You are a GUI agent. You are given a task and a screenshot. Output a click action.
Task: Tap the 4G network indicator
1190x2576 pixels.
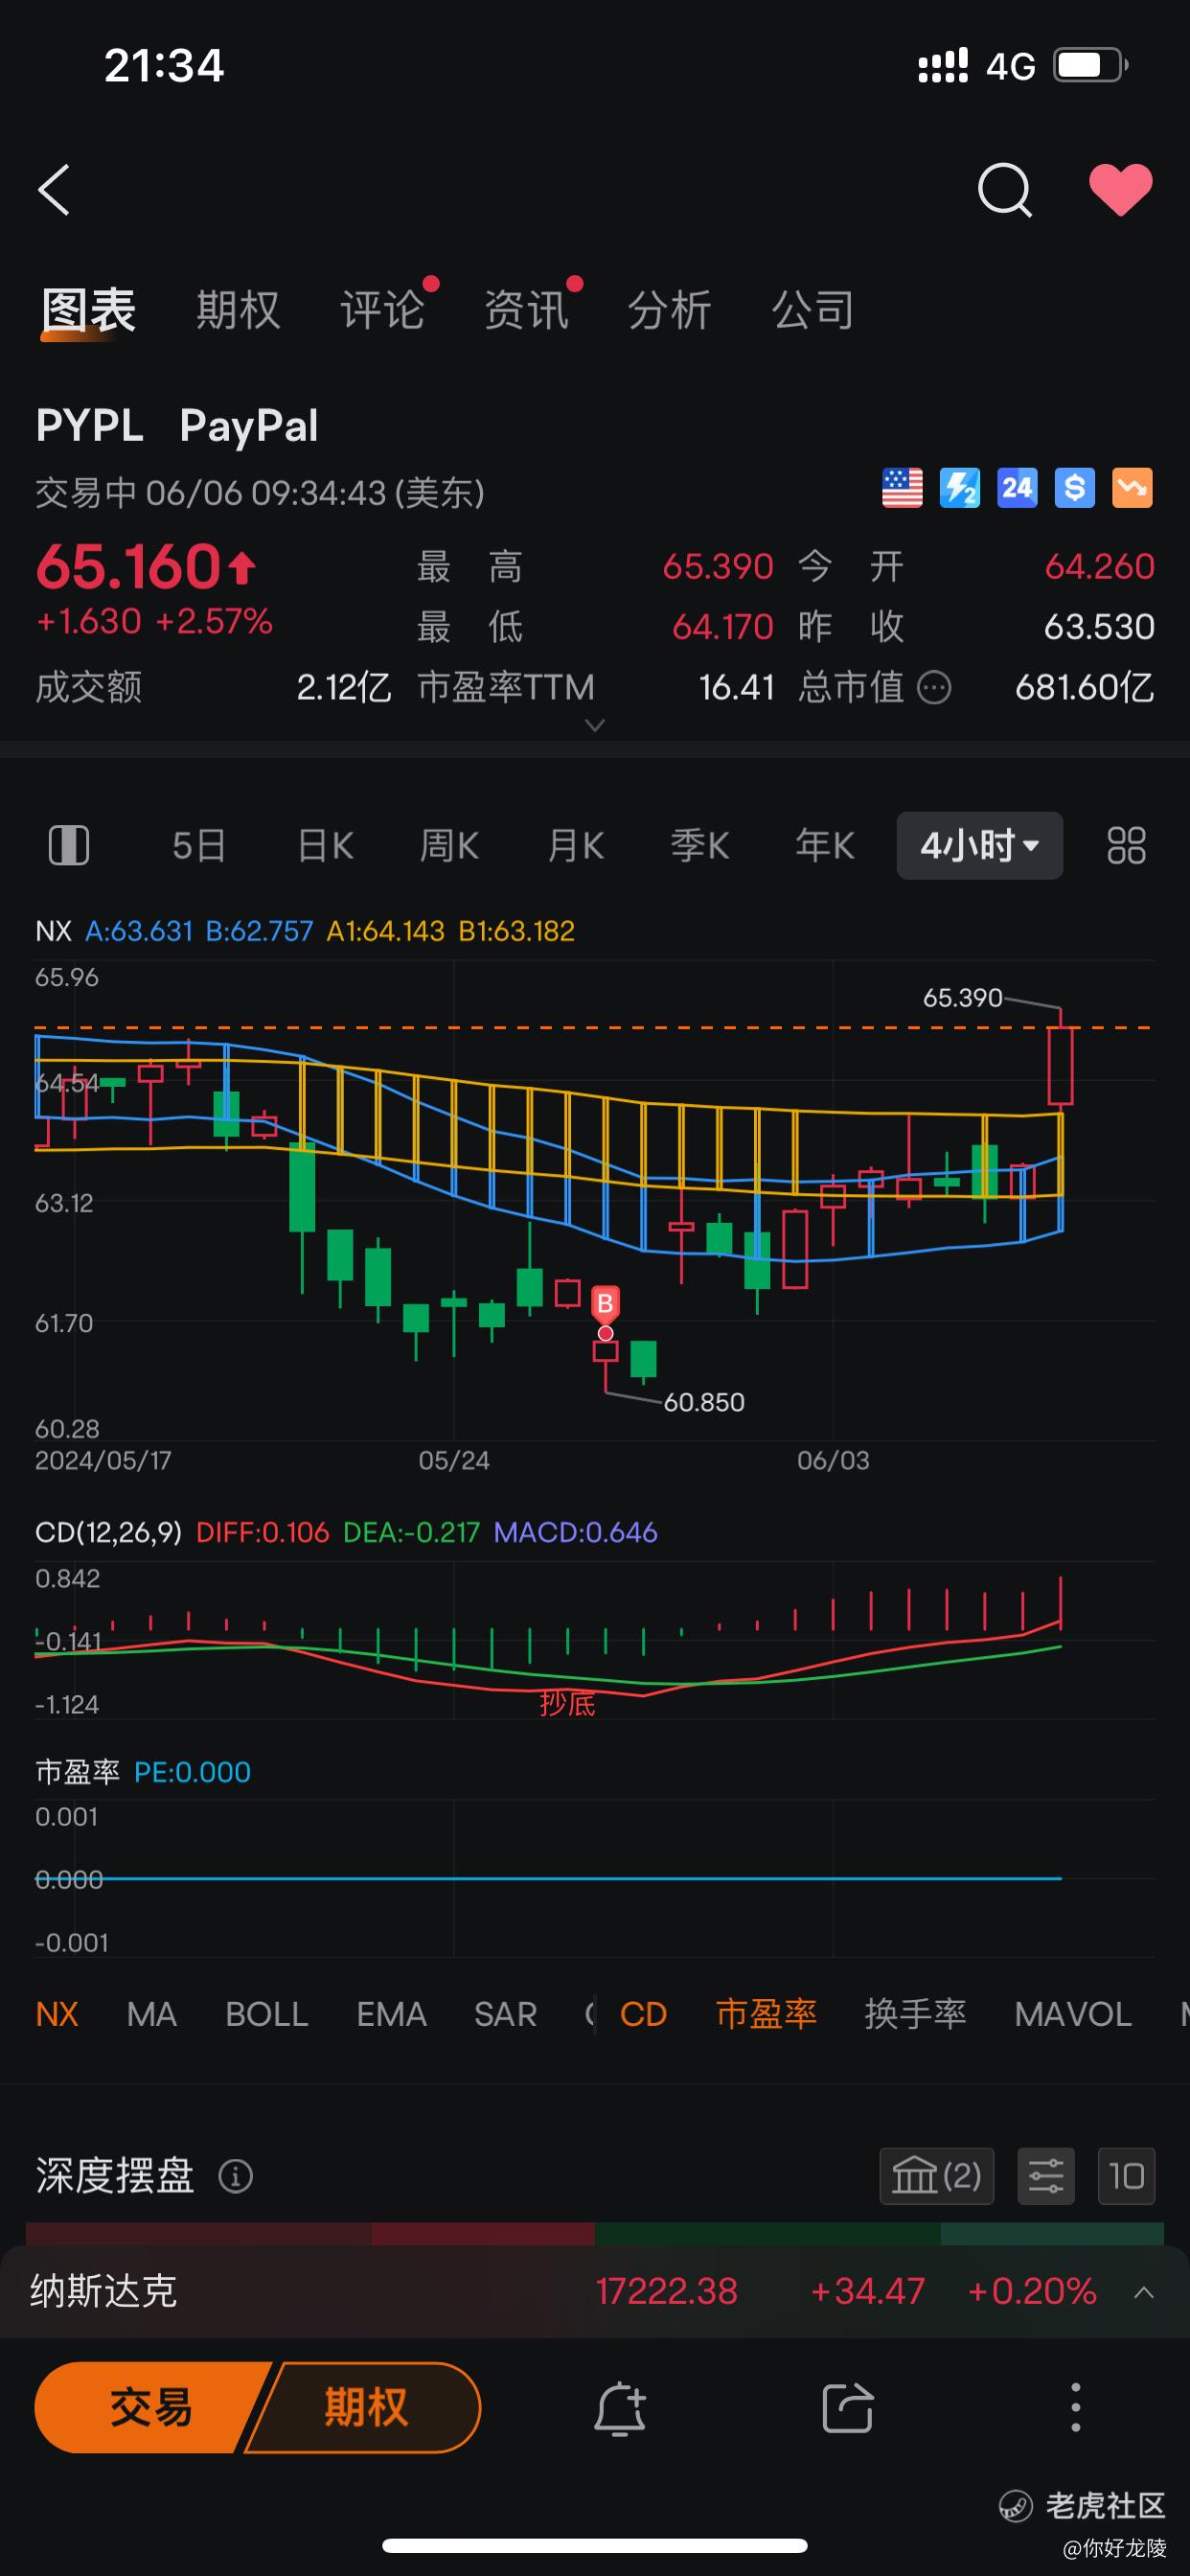1010,67
